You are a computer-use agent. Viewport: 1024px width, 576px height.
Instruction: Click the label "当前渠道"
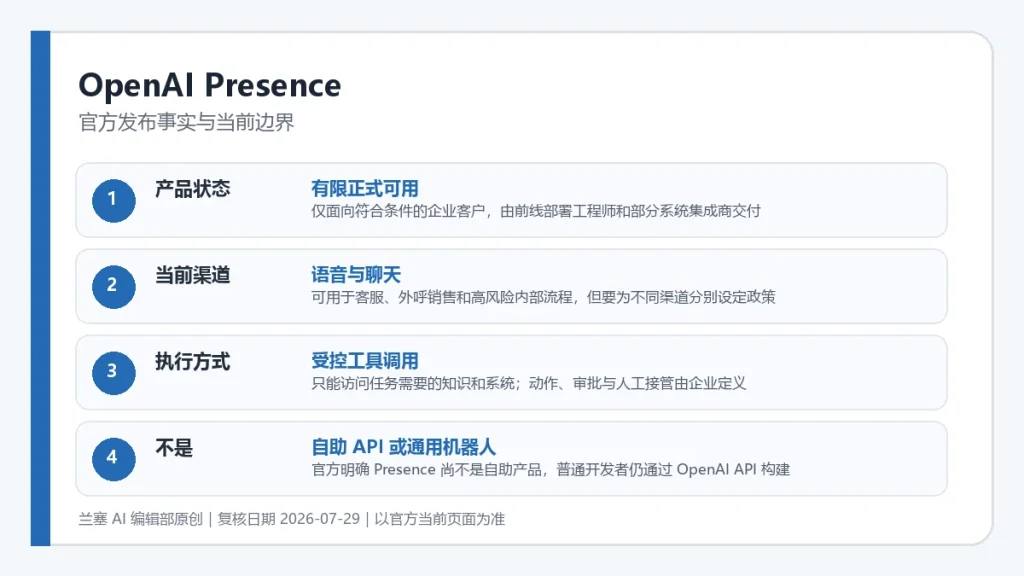[193, 275]
